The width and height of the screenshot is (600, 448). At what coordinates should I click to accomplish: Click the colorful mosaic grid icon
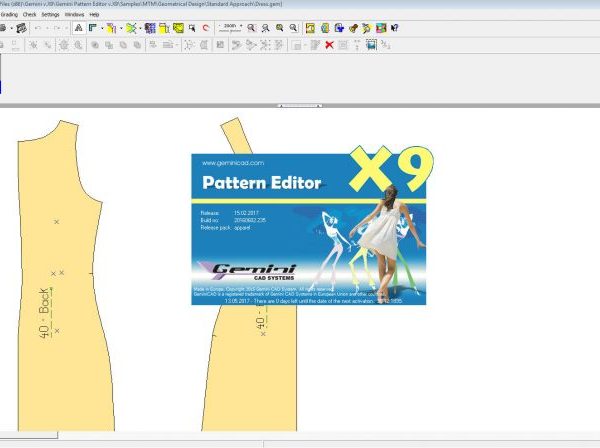point(150,28)
